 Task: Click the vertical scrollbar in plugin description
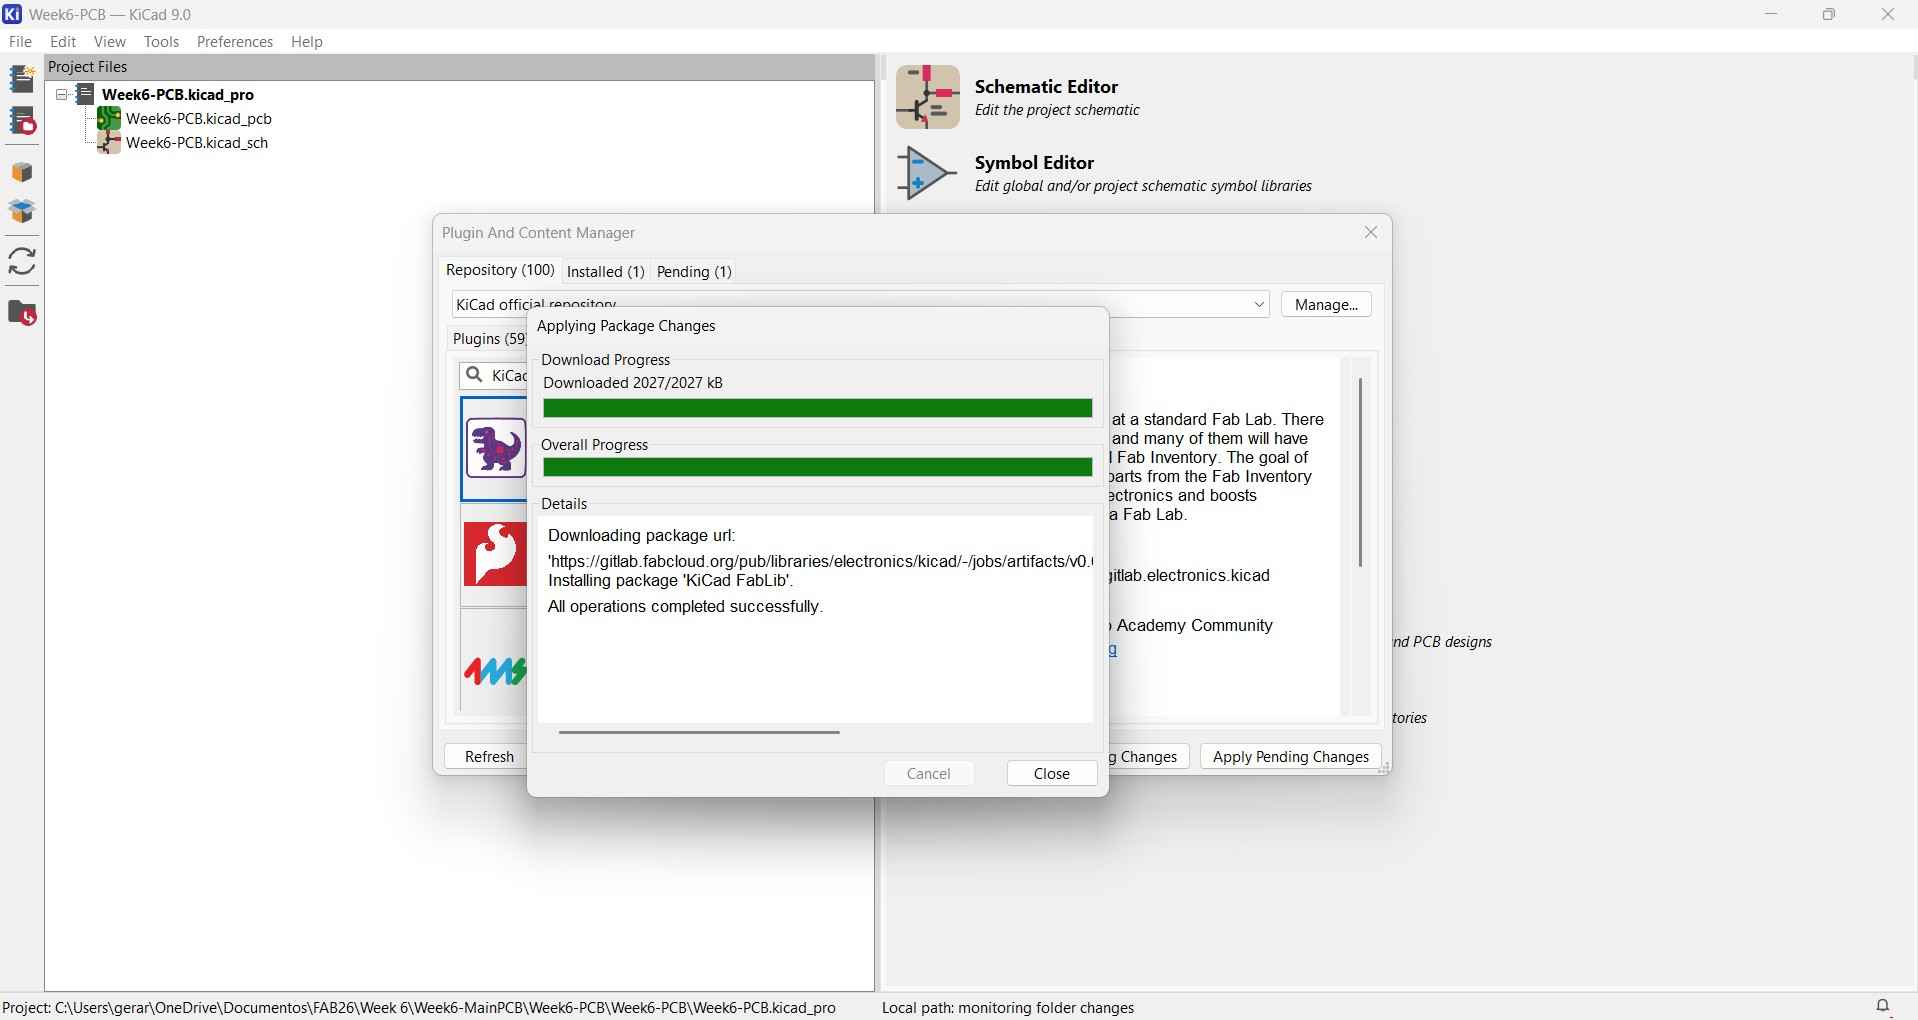(1360, 472)
